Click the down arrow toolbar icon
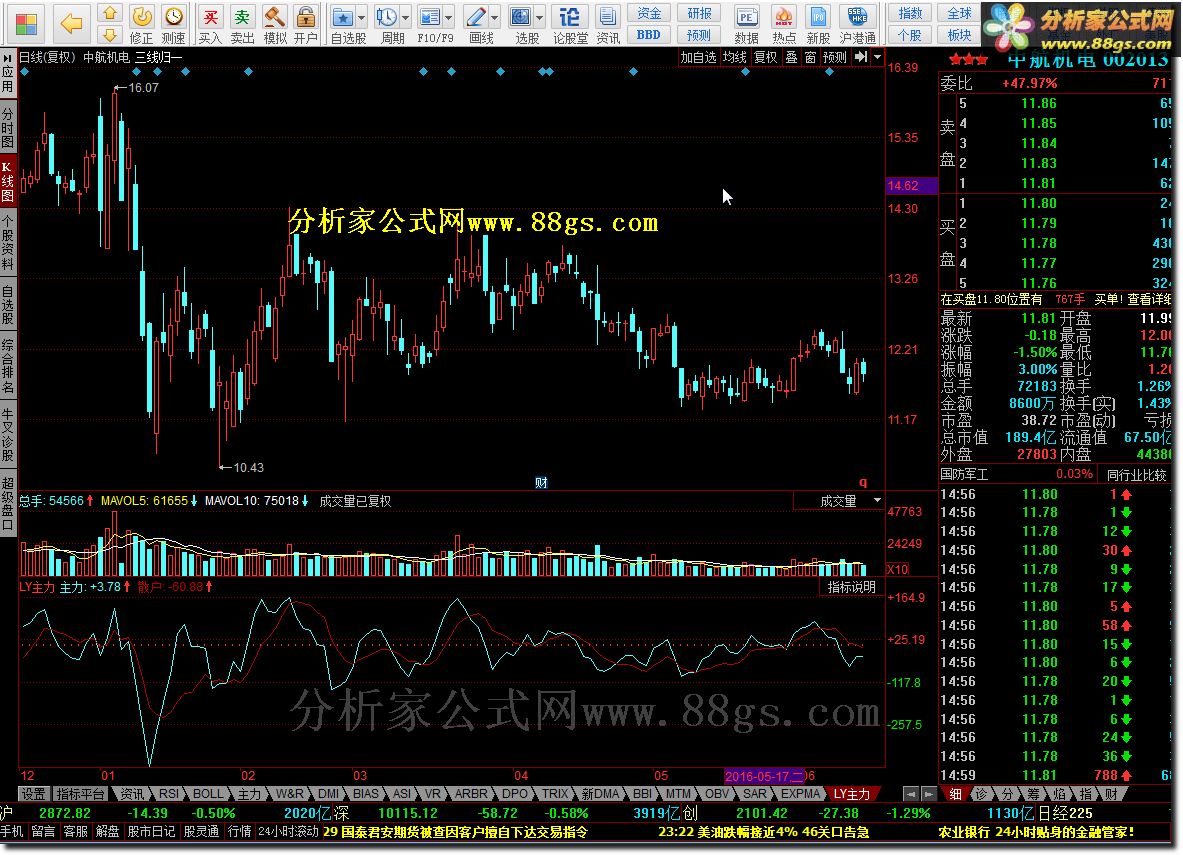This screenshot has width=1183, height=855. [110, 34]
